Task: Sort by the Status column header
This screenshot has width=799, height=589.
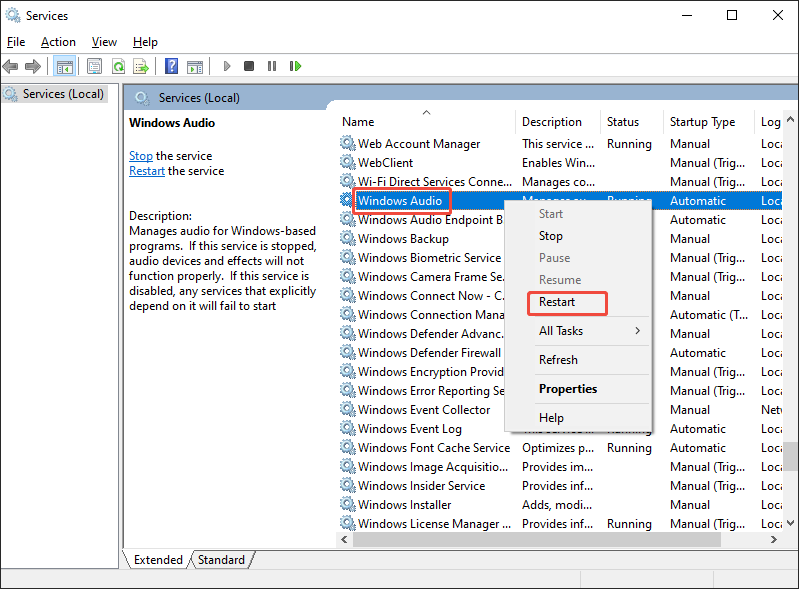Action: [x=632, y=122]
